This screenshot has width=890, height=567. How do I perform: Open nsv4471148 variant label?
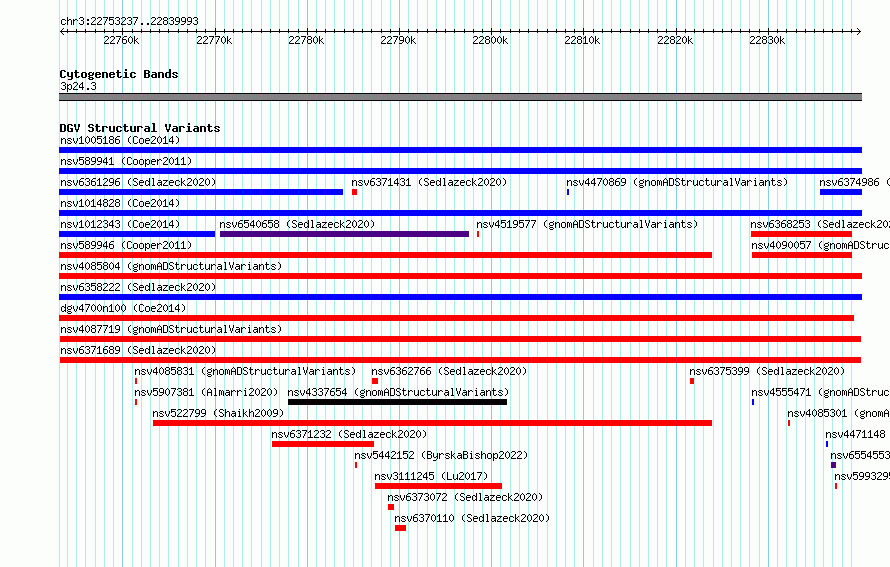[855, 434]
